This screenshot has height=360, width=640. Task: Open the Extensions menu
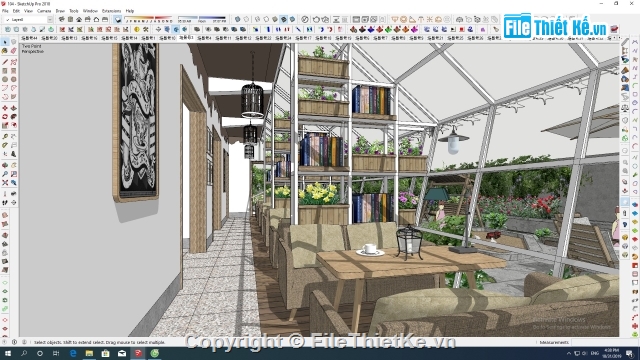click(x=111, y=11)
